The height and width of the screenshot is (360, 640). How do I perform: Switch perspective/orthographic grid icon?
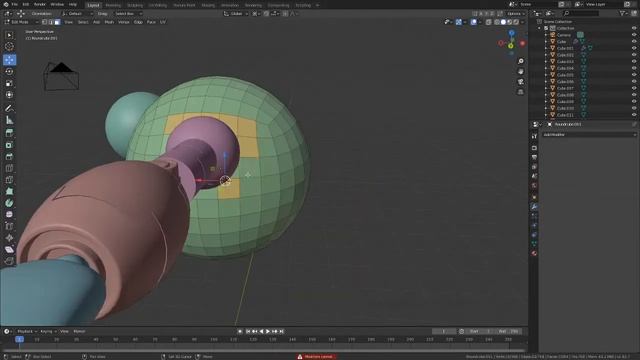tap(521, 92)
